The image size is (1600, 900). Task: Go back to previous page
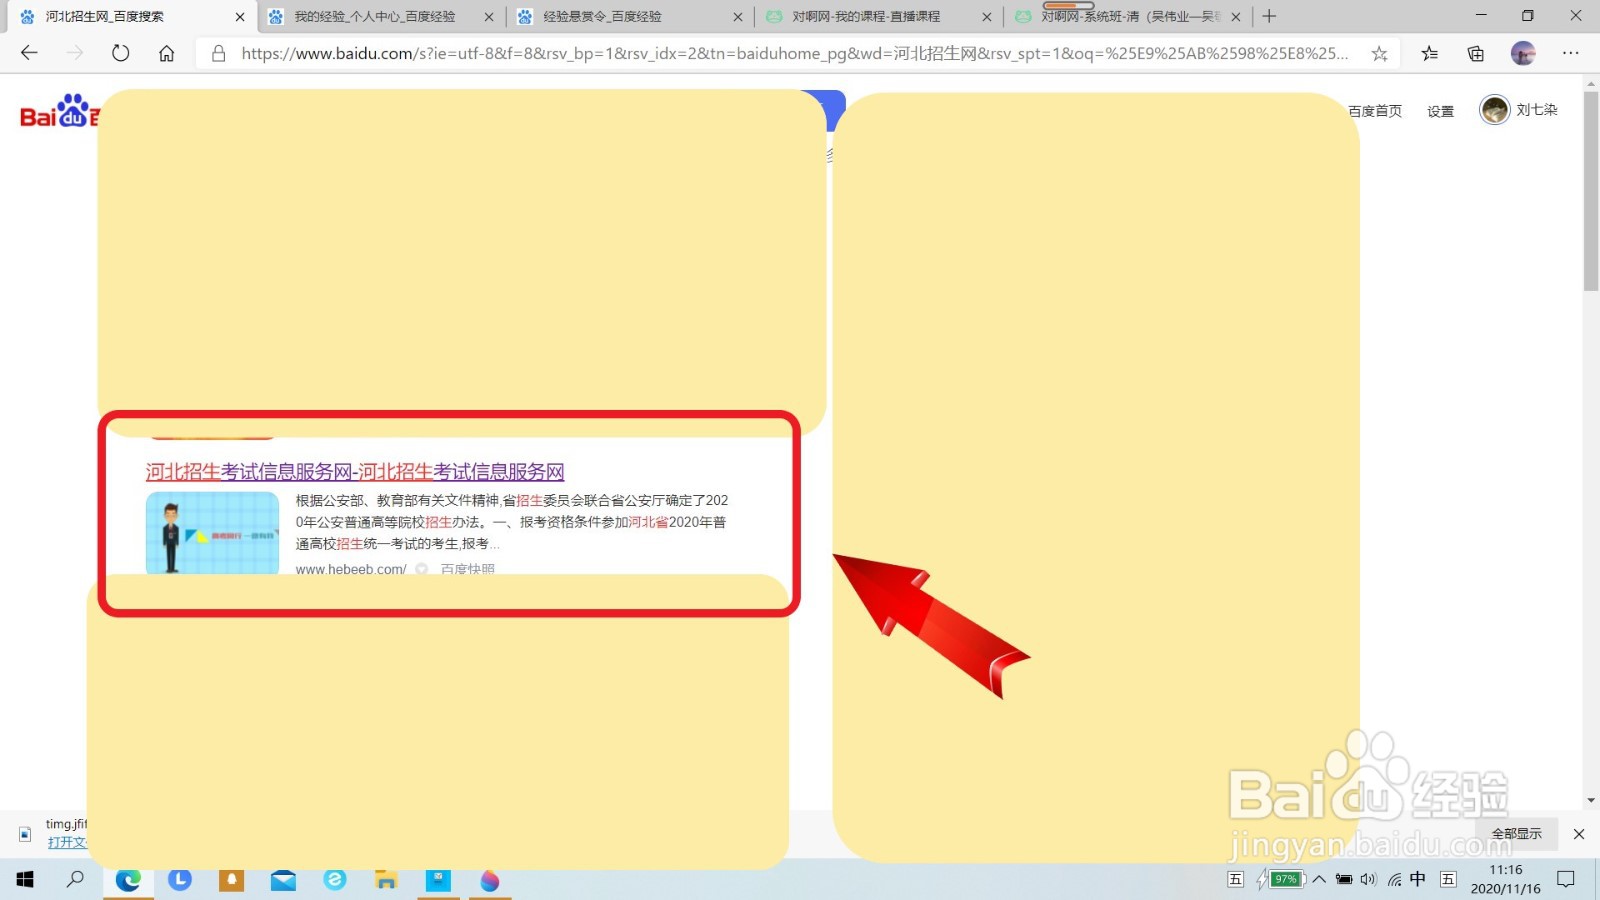(29, 53)
